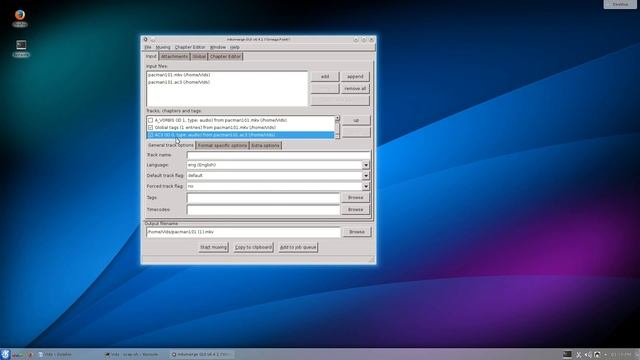This screenshot has width=640, height=360.
Task: Select the A_VORBIS track row
Action: point(240,120)
